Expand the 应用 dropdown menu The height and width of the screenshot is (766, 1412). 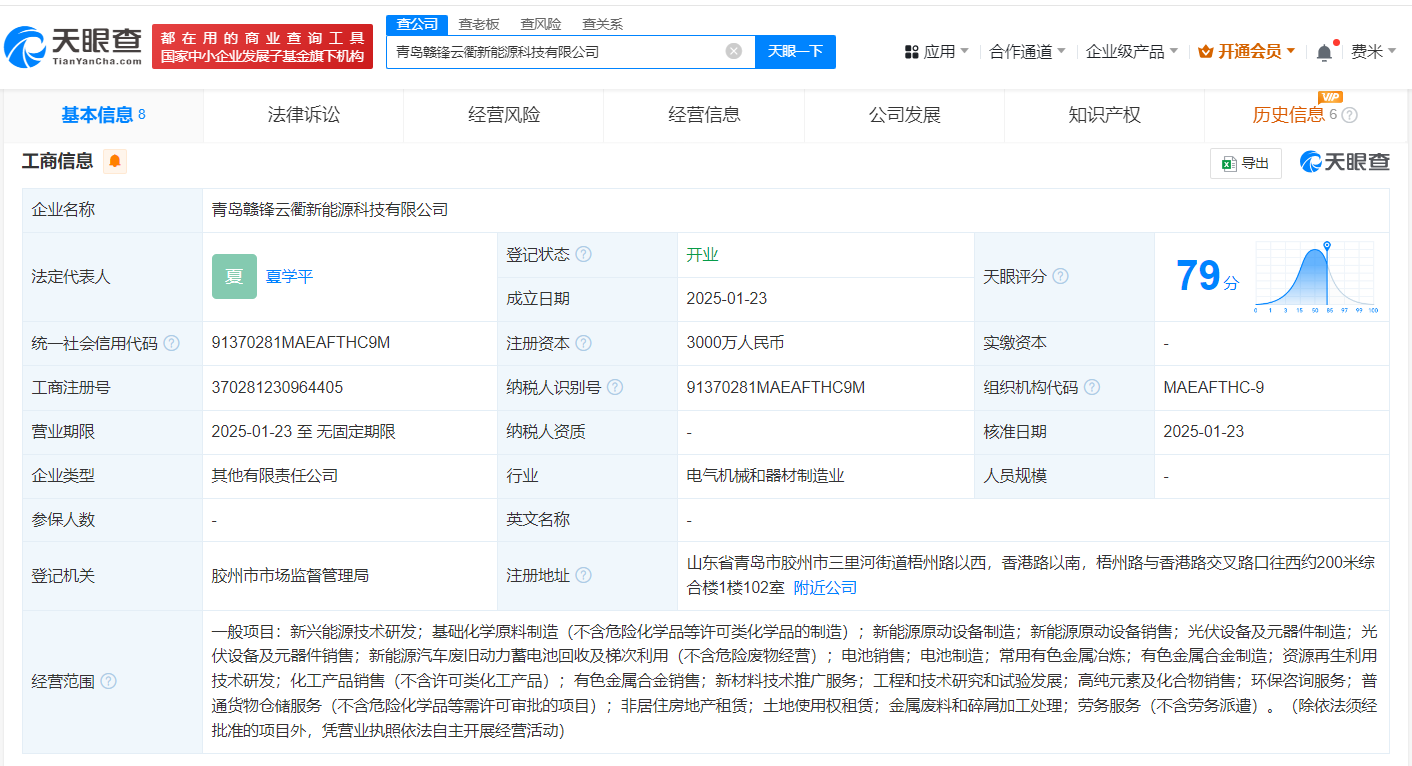point(936,52)
